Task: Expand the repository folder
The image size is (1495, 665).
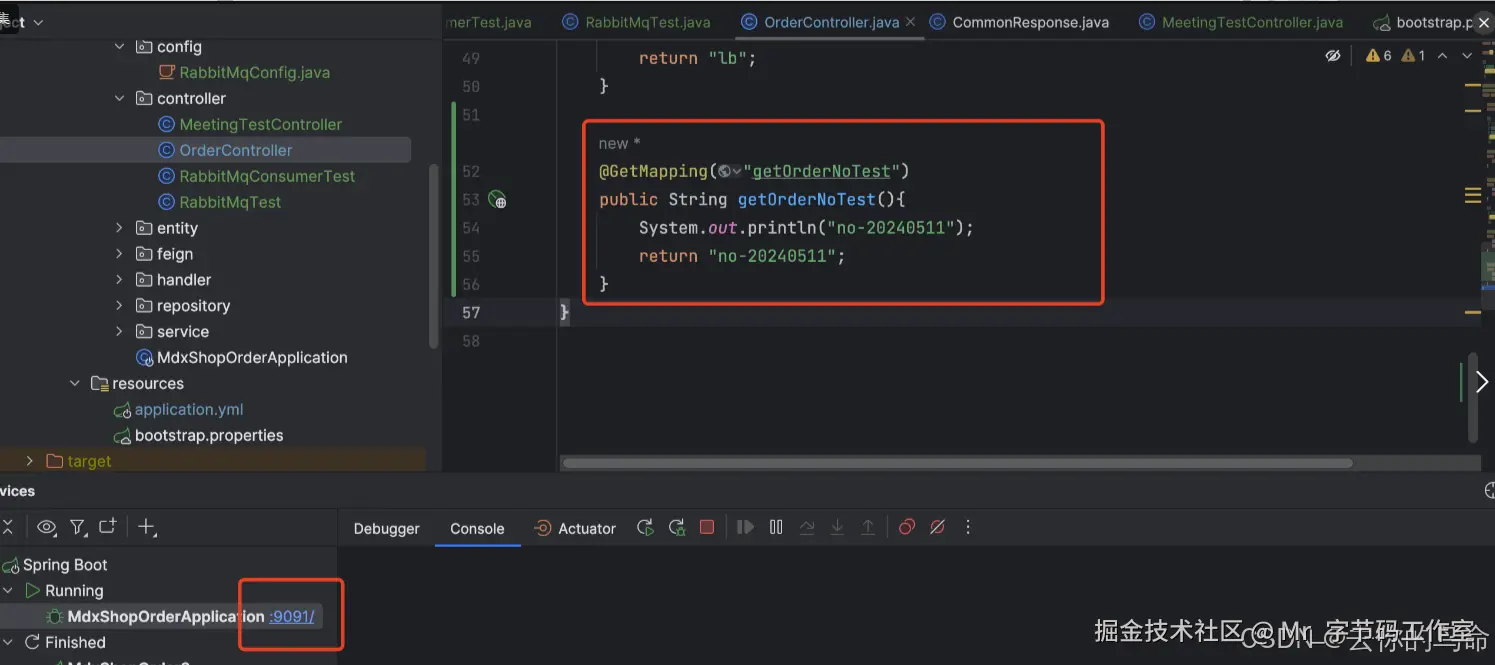Action: pos(120,306)
